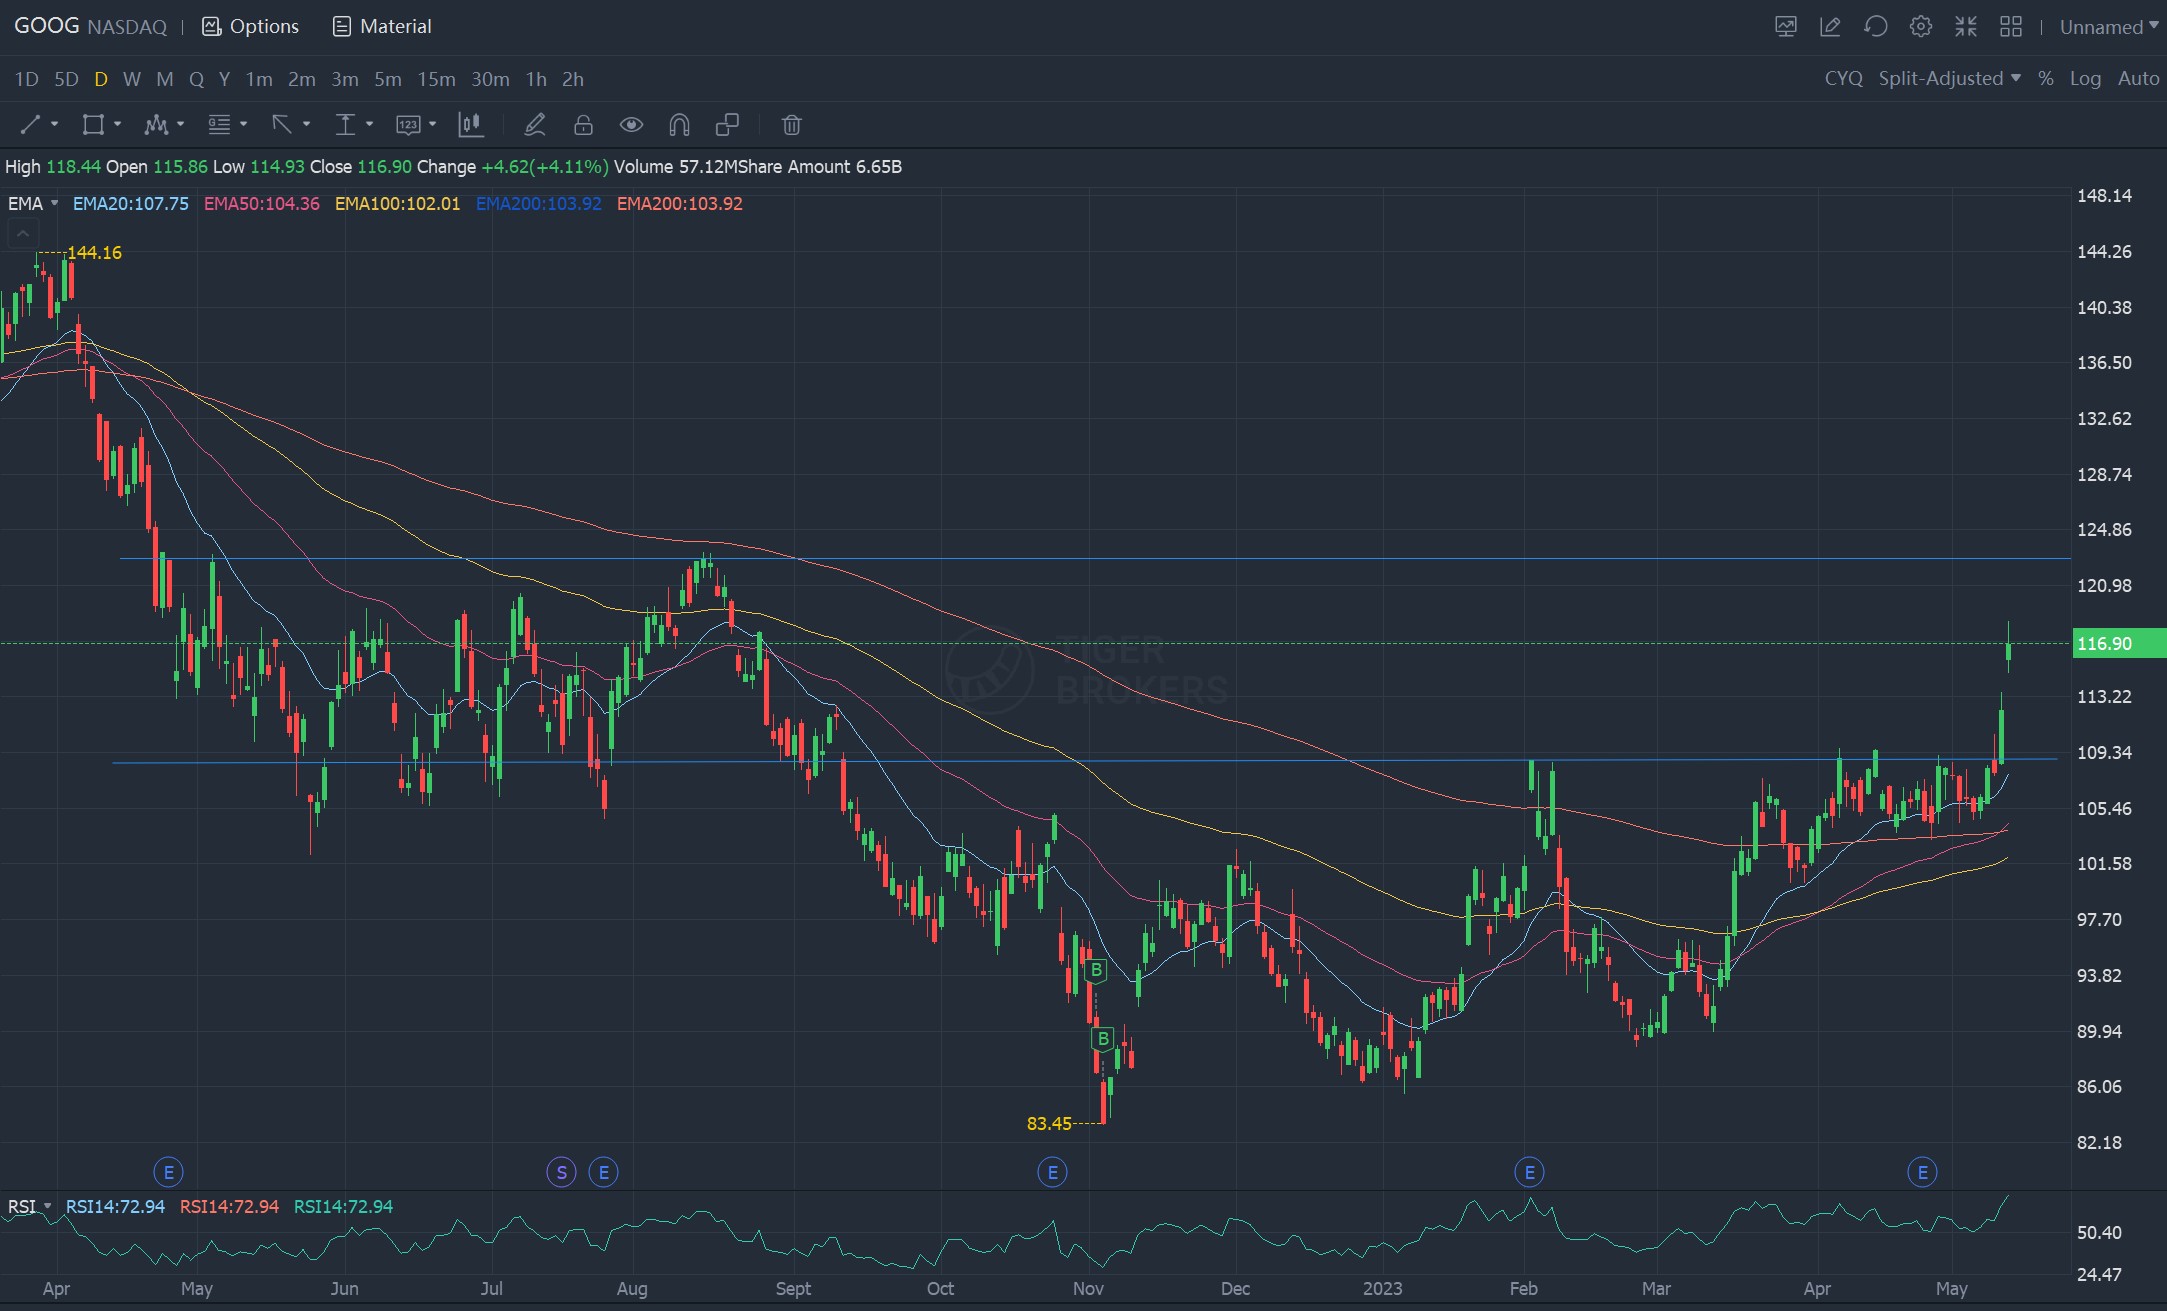2167x1311 pixels.
Task: Switch to 30m interval
Action: click(490, 79)
